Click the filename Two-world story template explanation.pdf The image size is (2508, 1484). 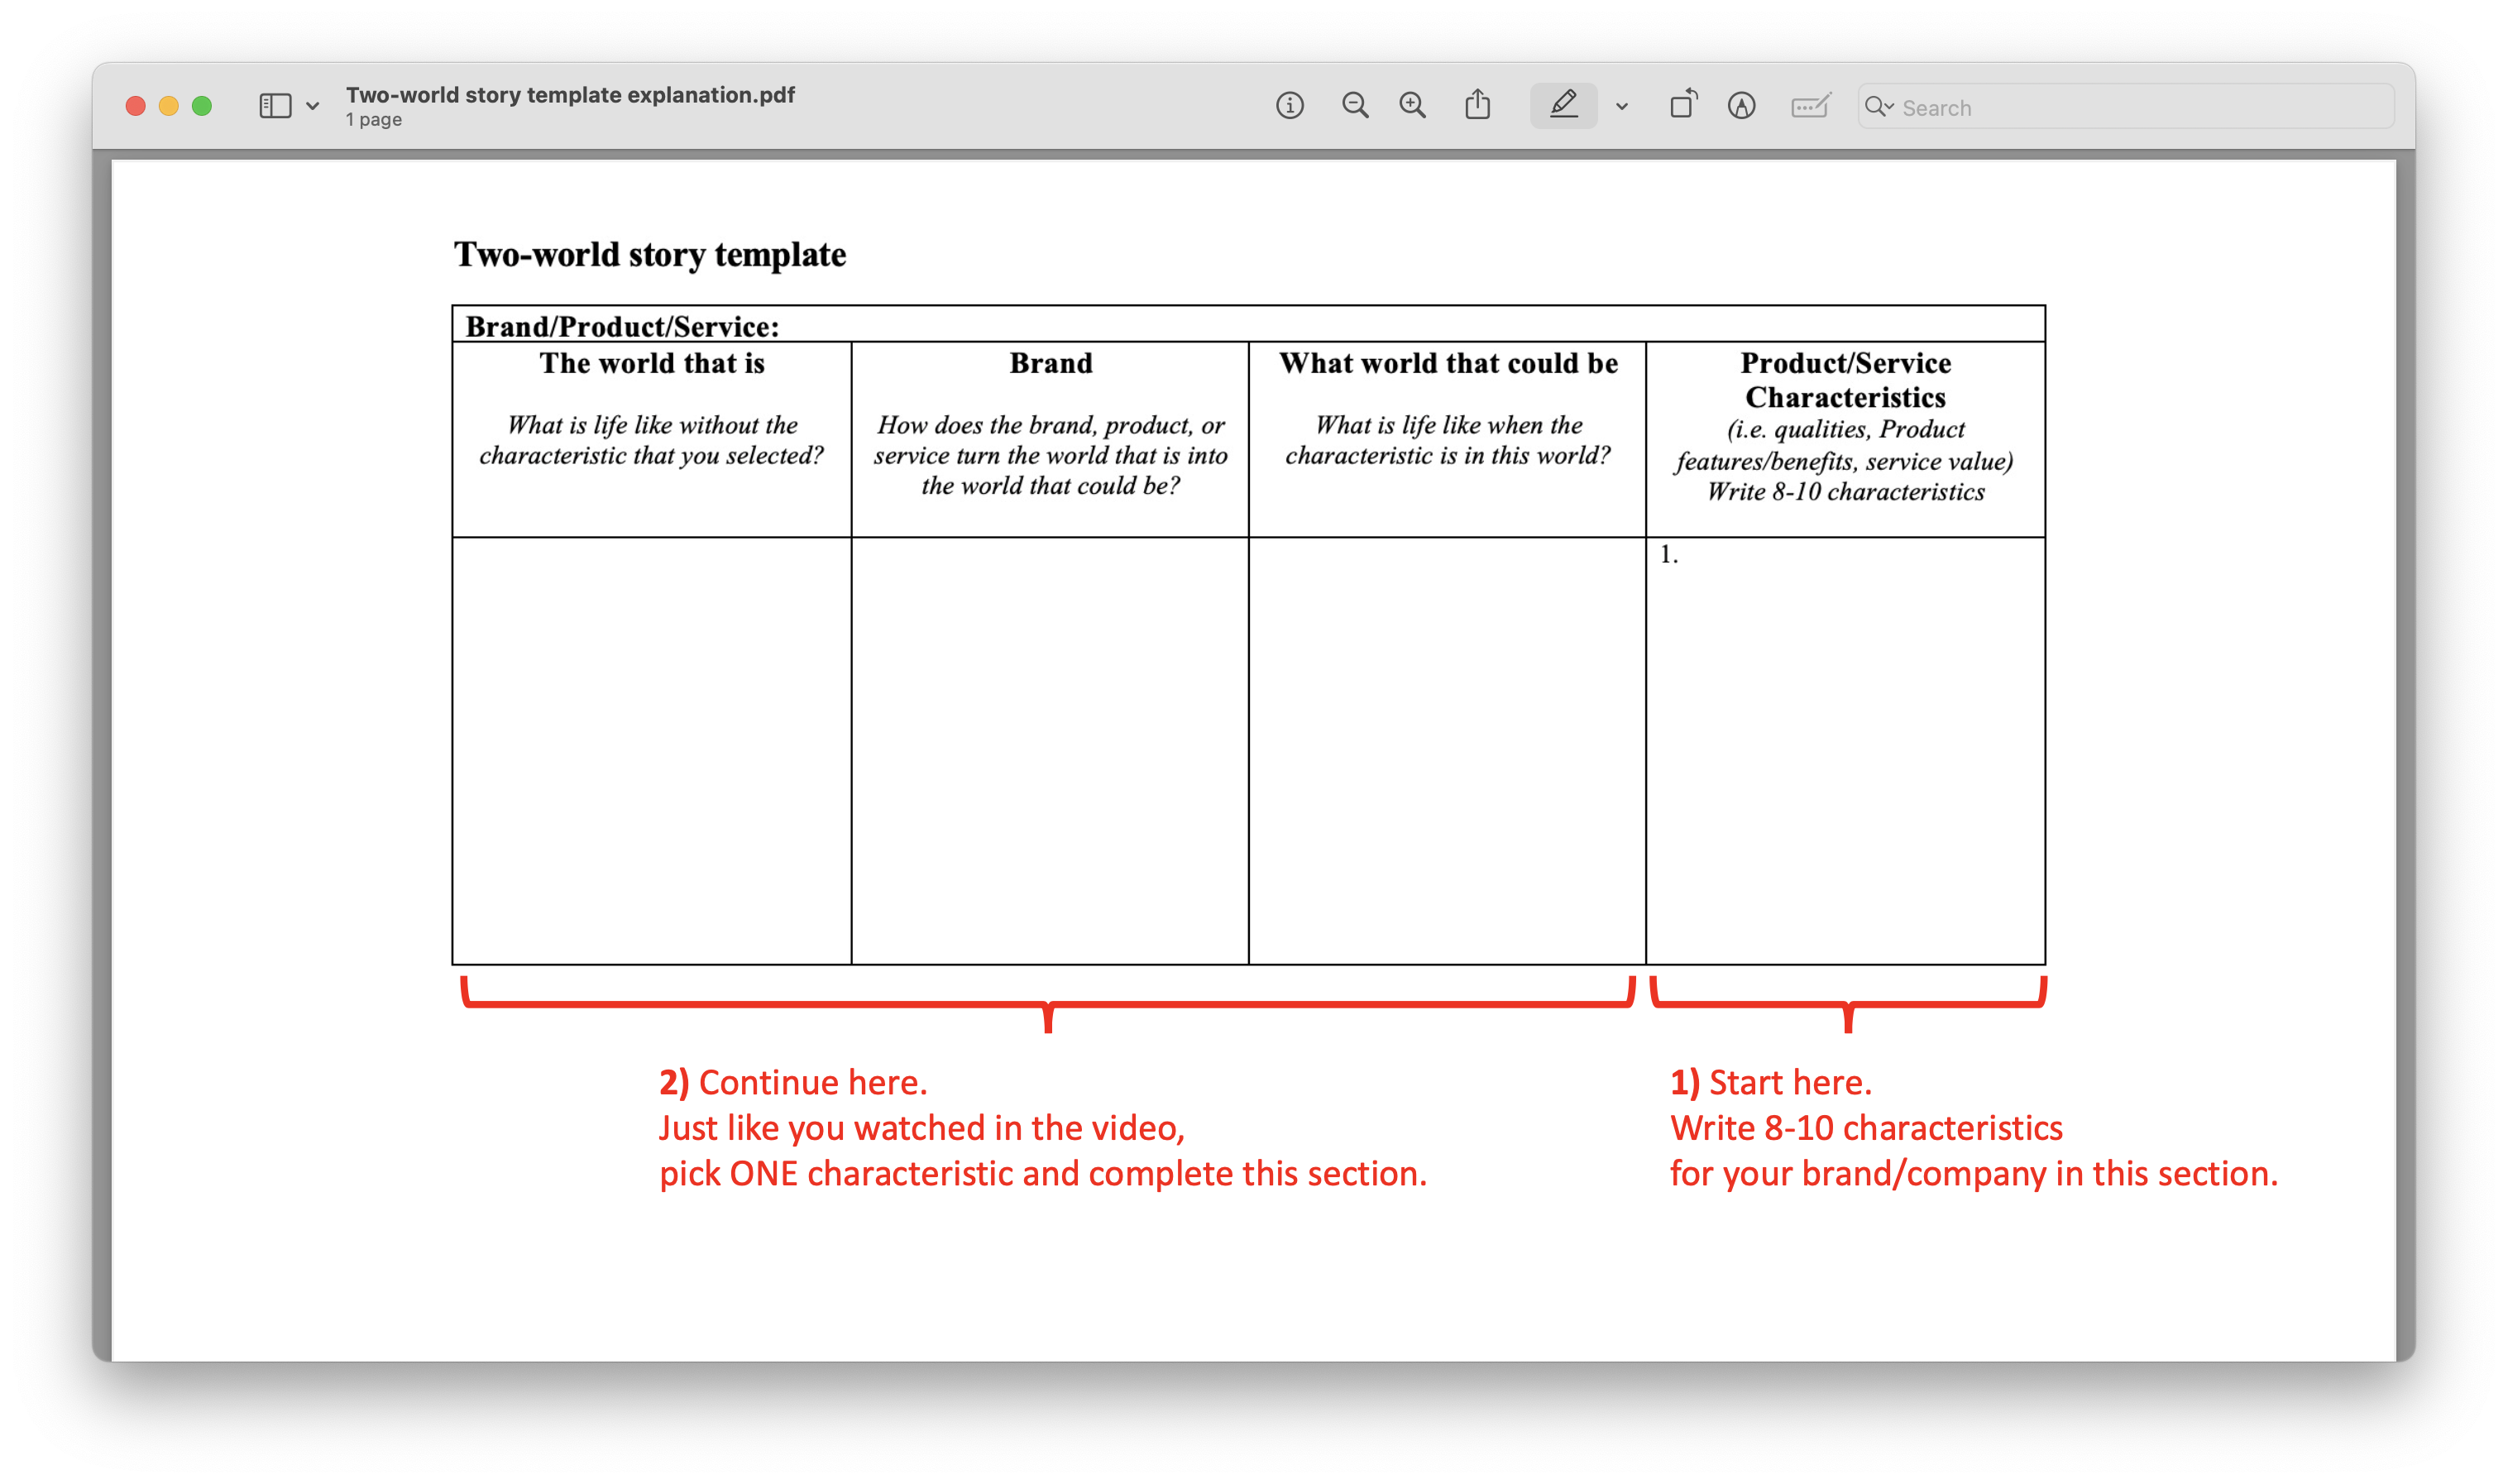pos(570,94)
